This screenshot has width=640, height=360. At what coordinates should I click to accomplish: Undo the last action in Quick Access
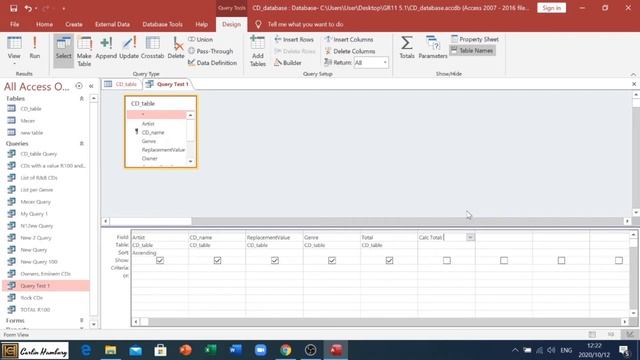click(x=28, y=8)
